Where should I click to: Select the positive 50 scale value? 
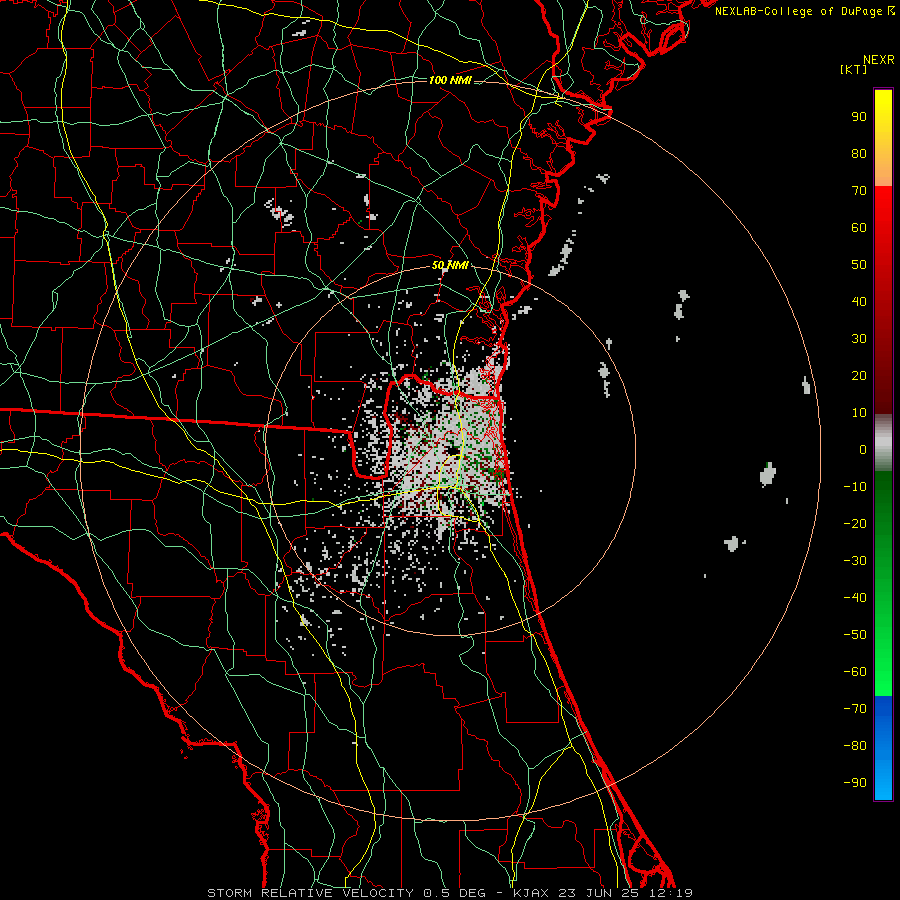point(859,265)
